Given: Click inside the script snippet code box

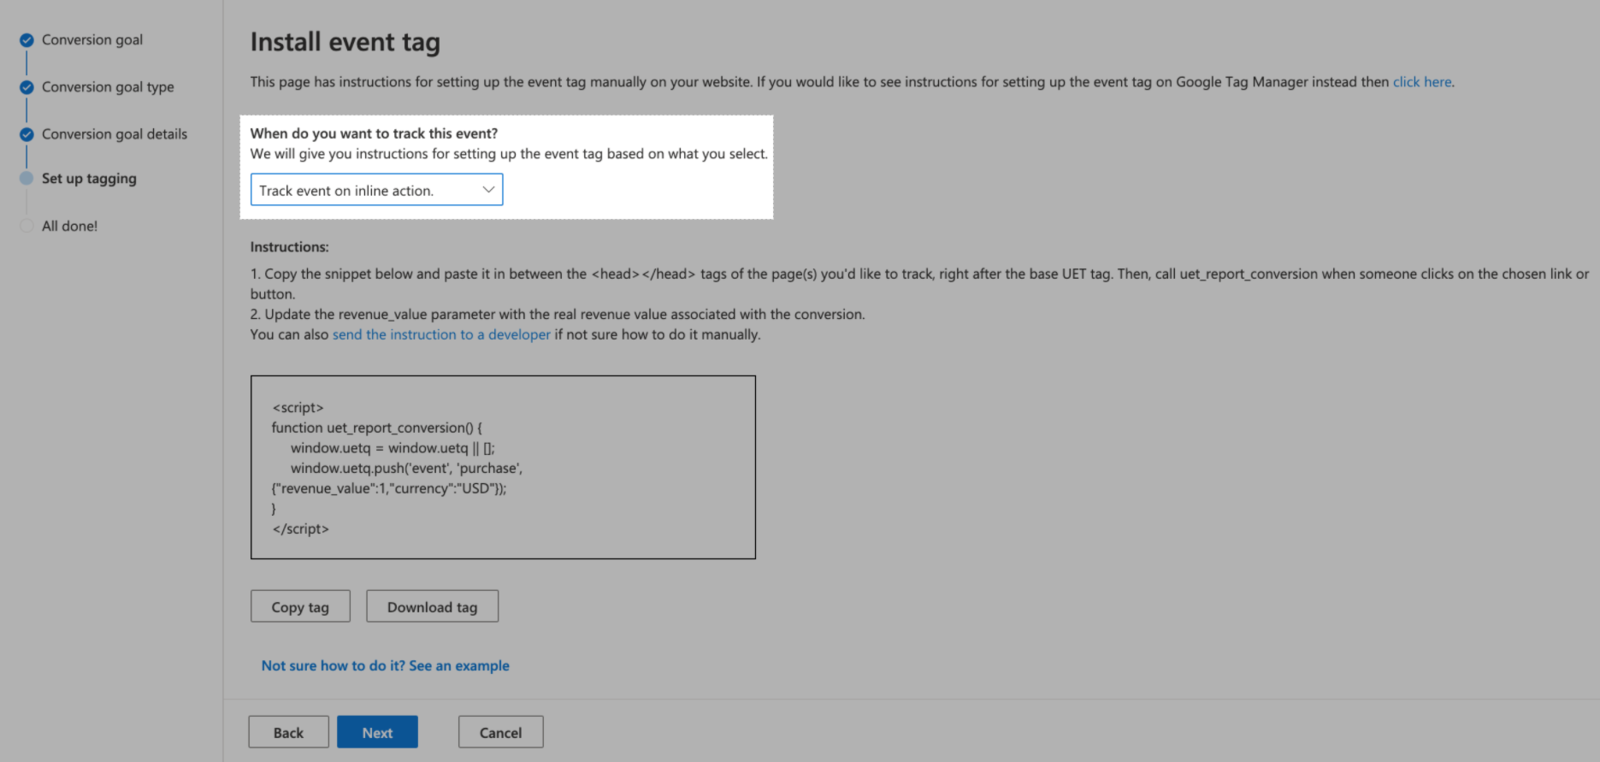Looking at the screenshot, I should click(x=503, y=467).
